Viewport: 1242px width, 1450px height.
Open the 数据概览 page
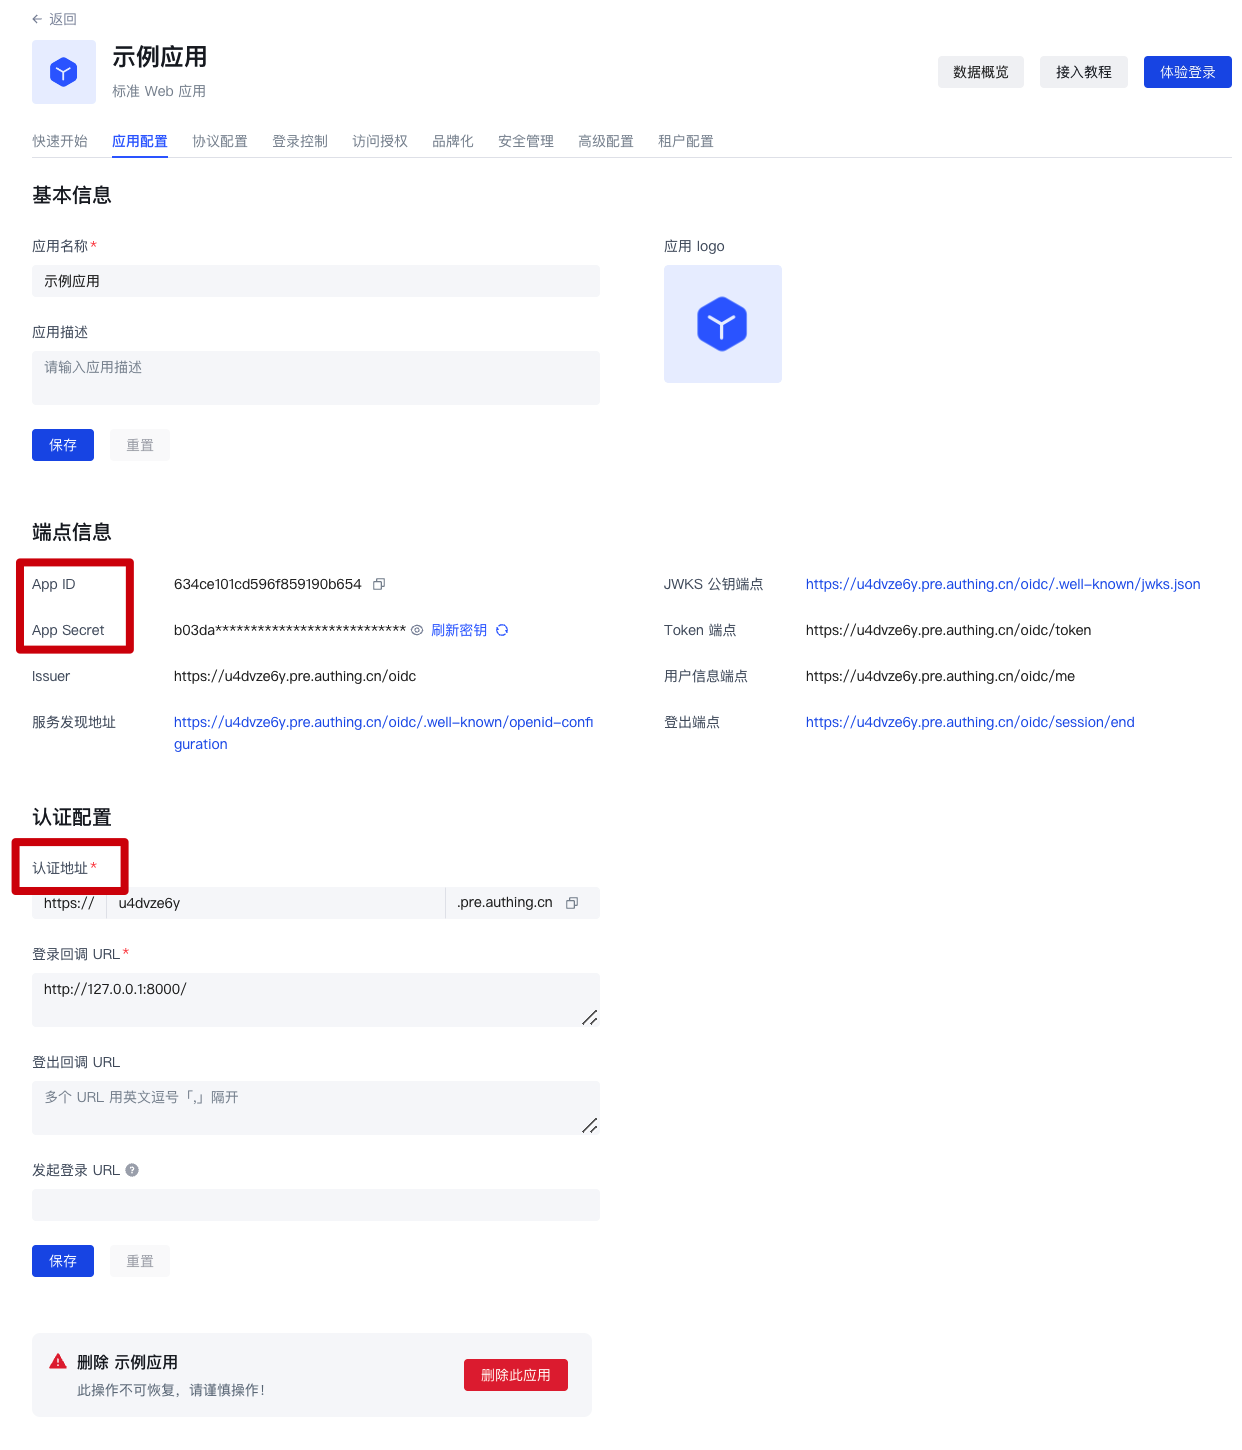(980, 72)
